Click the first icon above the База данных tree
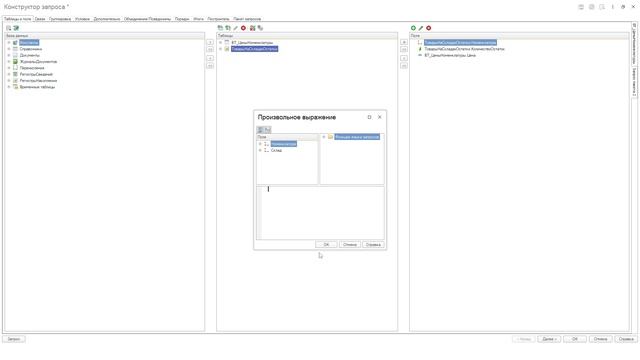 tap(9, 28)
